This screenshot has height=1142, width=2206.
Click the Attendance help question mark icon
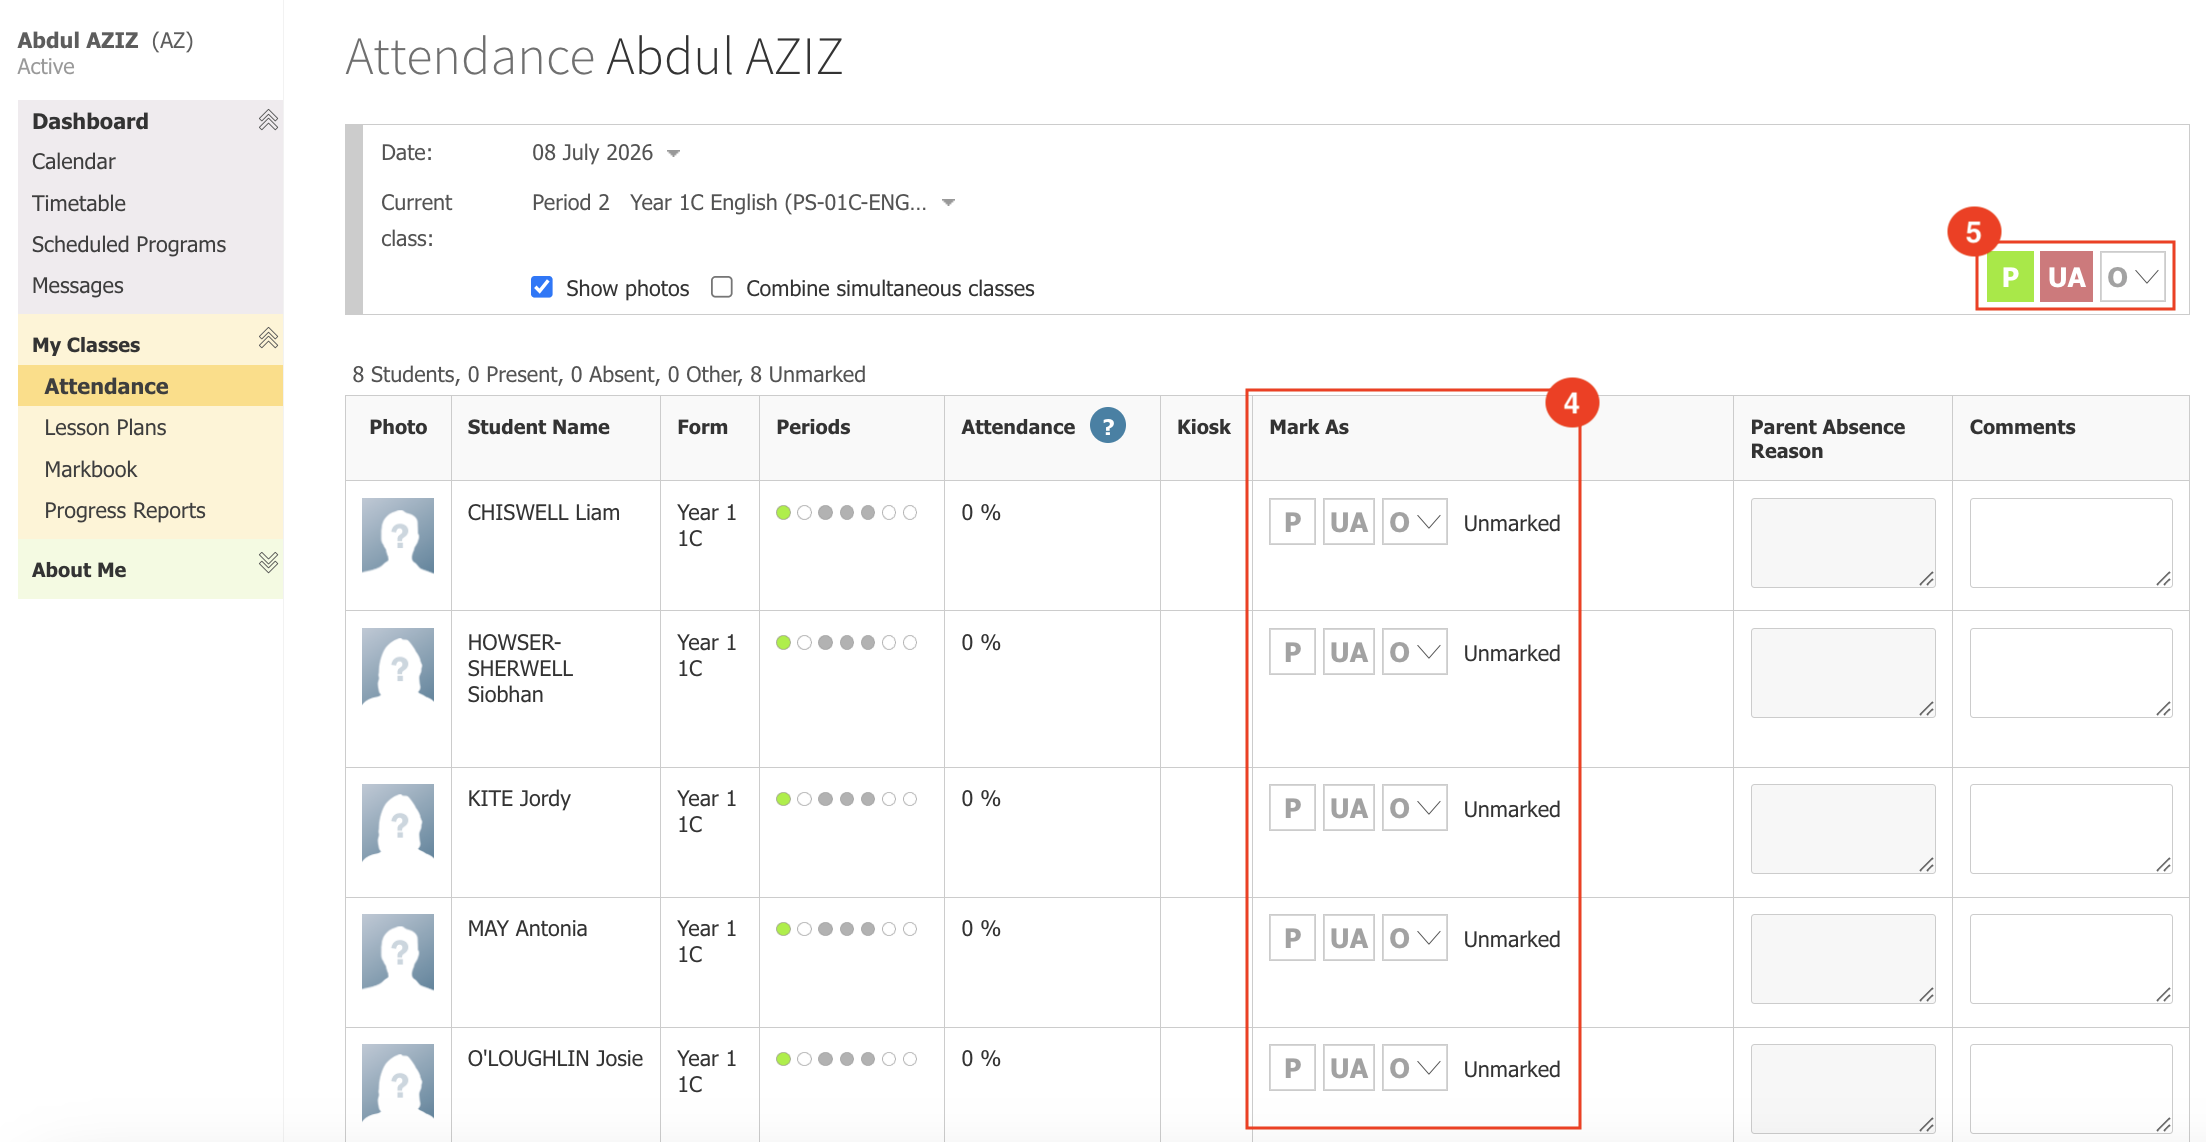[x=1107, y=426]
